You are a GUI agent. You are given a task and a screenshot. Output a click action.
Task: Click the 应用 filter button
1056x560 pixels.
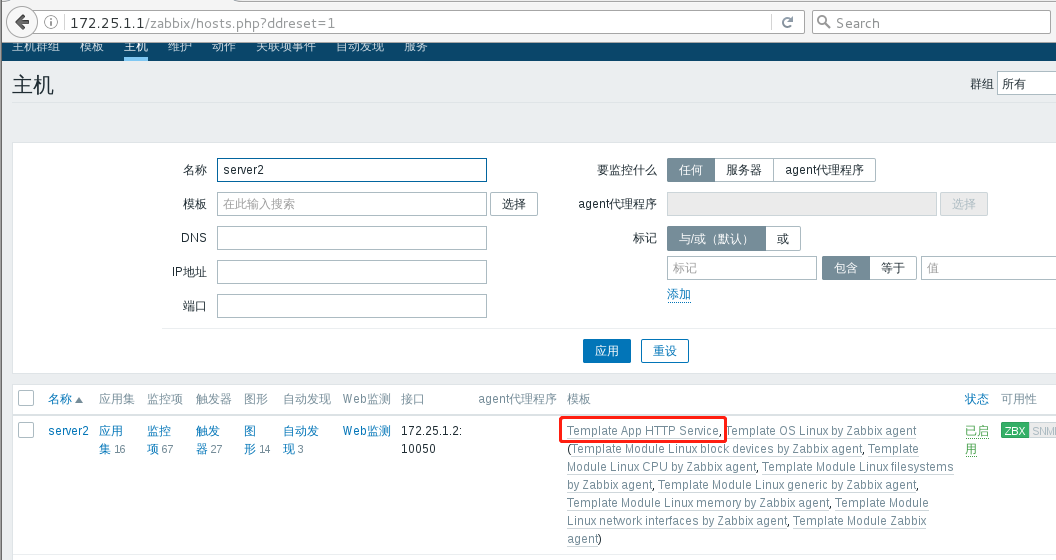coord(607,351)
